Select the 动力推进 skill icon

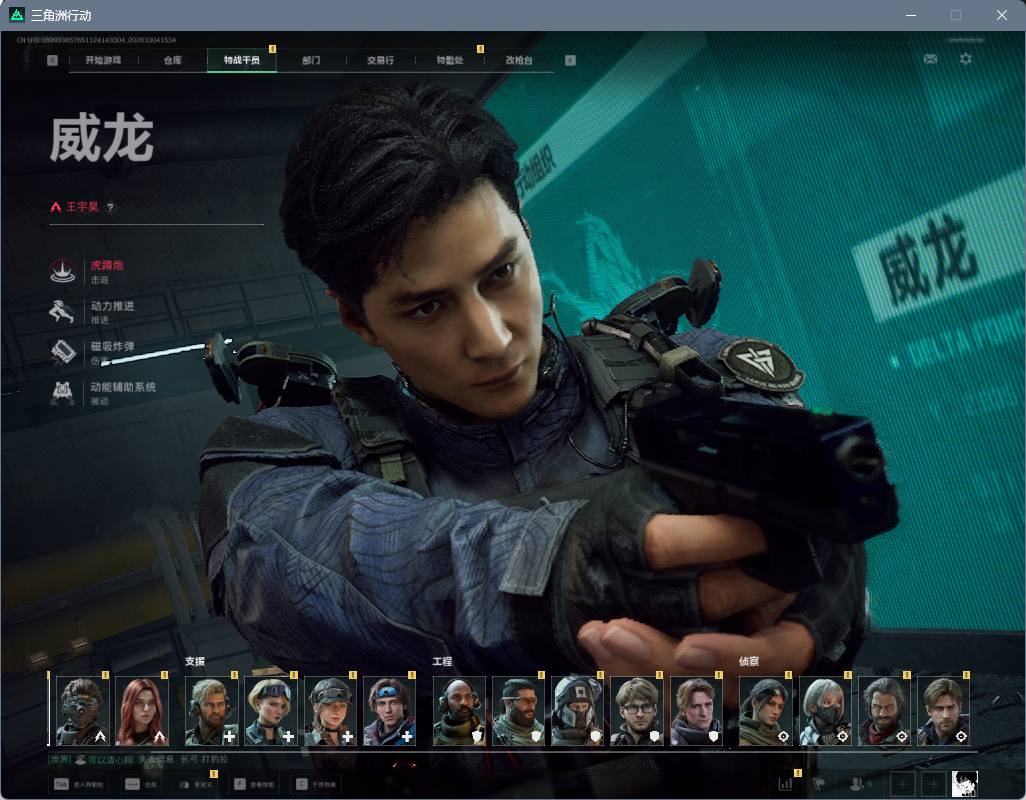click(63, 311)
